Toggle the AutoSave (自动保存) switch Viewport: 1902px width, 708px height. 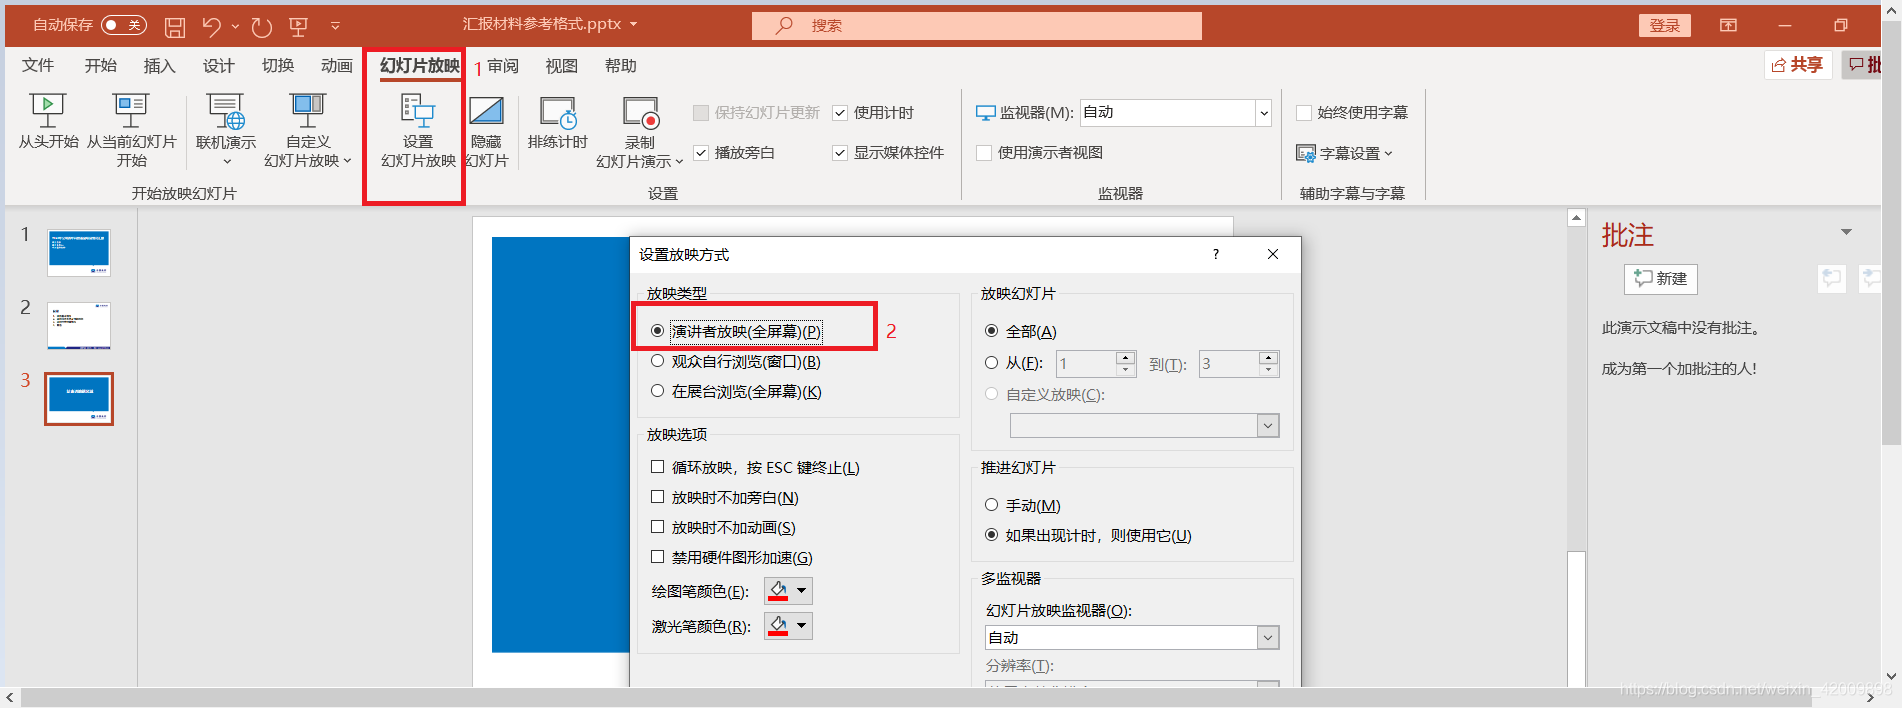[x=124, y=25]
